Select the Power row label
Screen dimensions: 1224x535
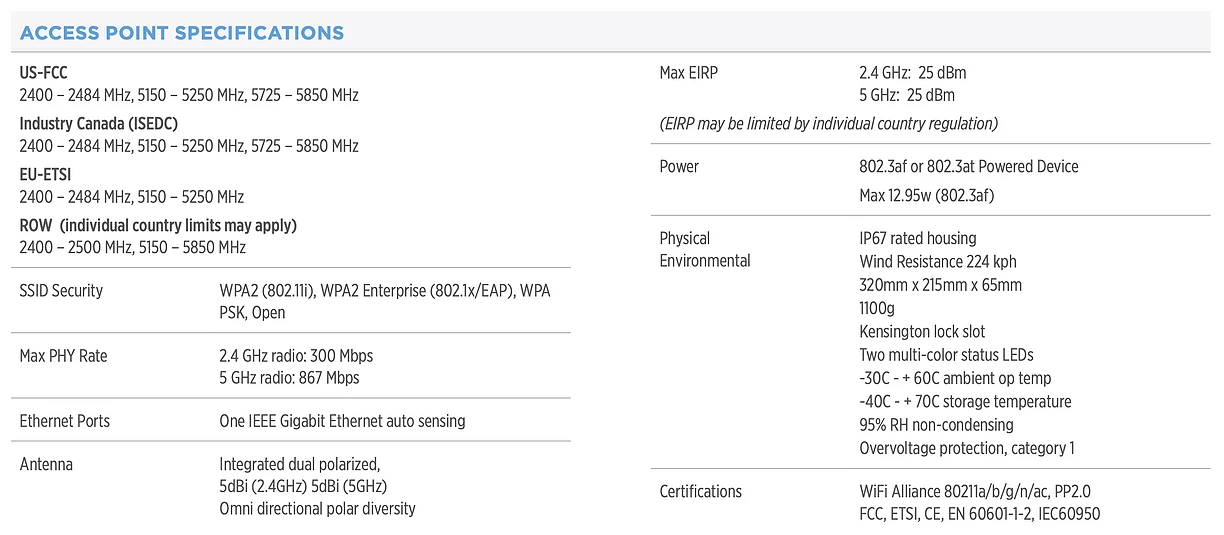click(679, 166)
